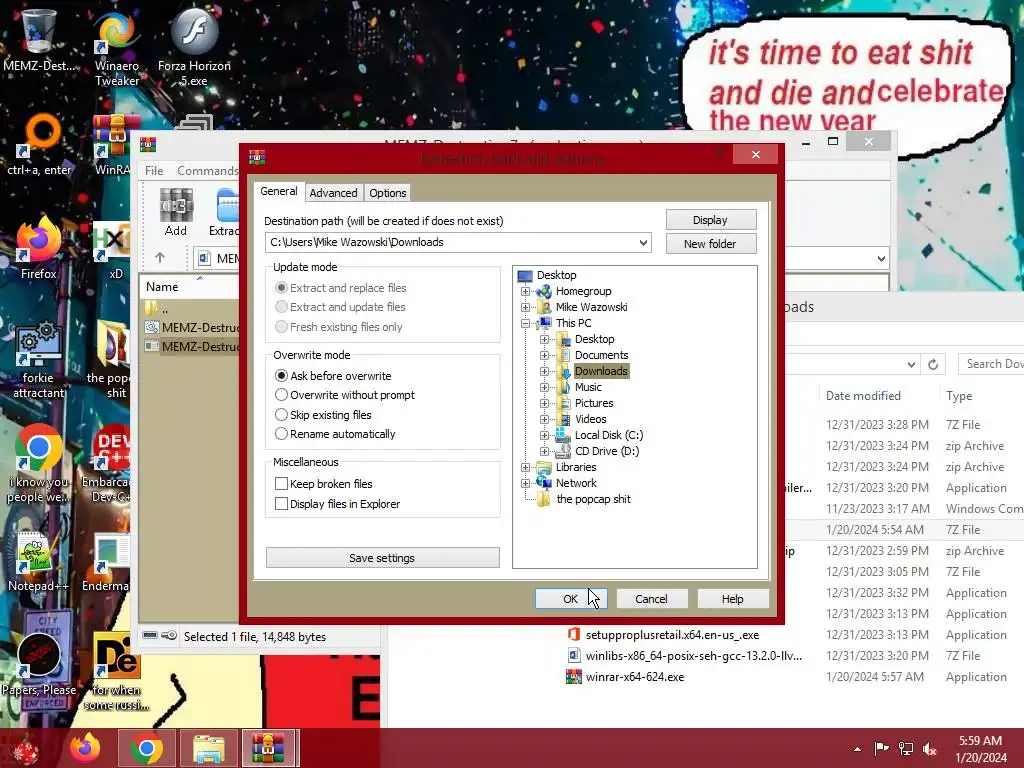The height and width of the screenshot is (768, 1024).
Task: Click WinRAR's up-one-level arrow icon
Action: [160, 258]
